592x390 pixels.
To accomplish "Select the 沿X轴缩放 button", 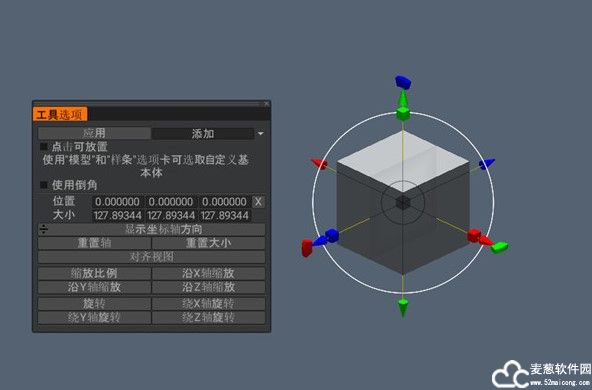I will (208, 273).
